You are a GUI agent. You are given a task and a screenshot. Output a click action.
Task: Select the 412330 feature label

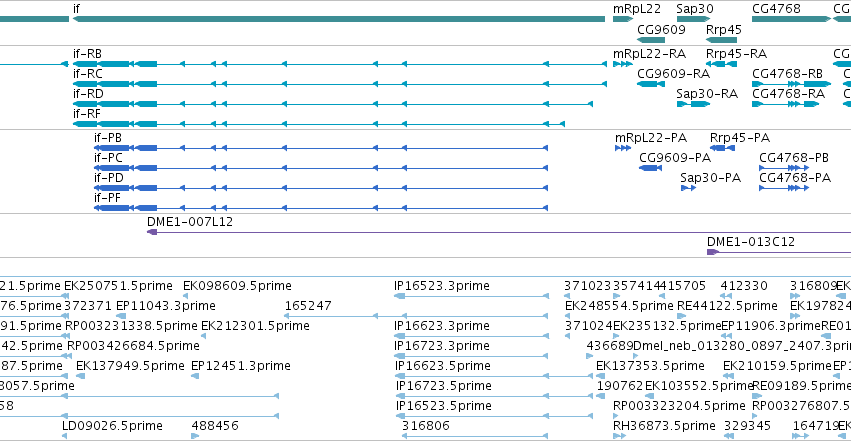click(744, 286)
